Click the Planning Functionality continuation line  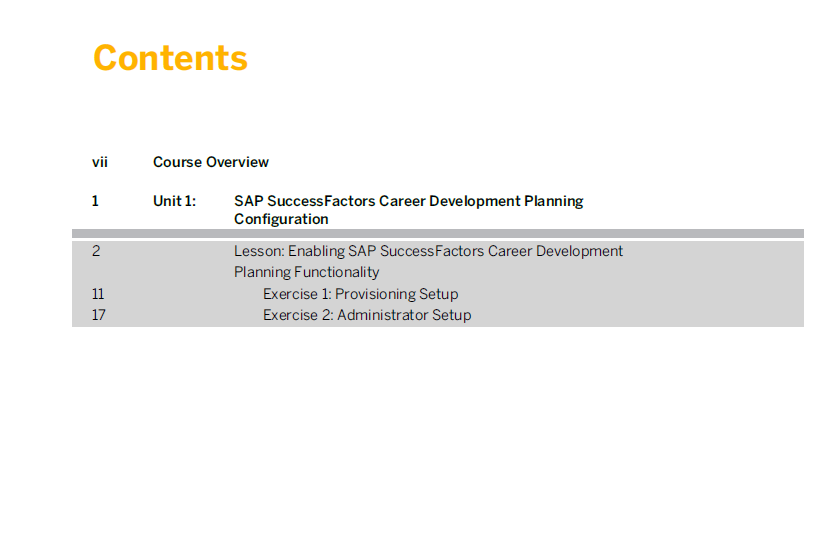click(x=307, y=272)
